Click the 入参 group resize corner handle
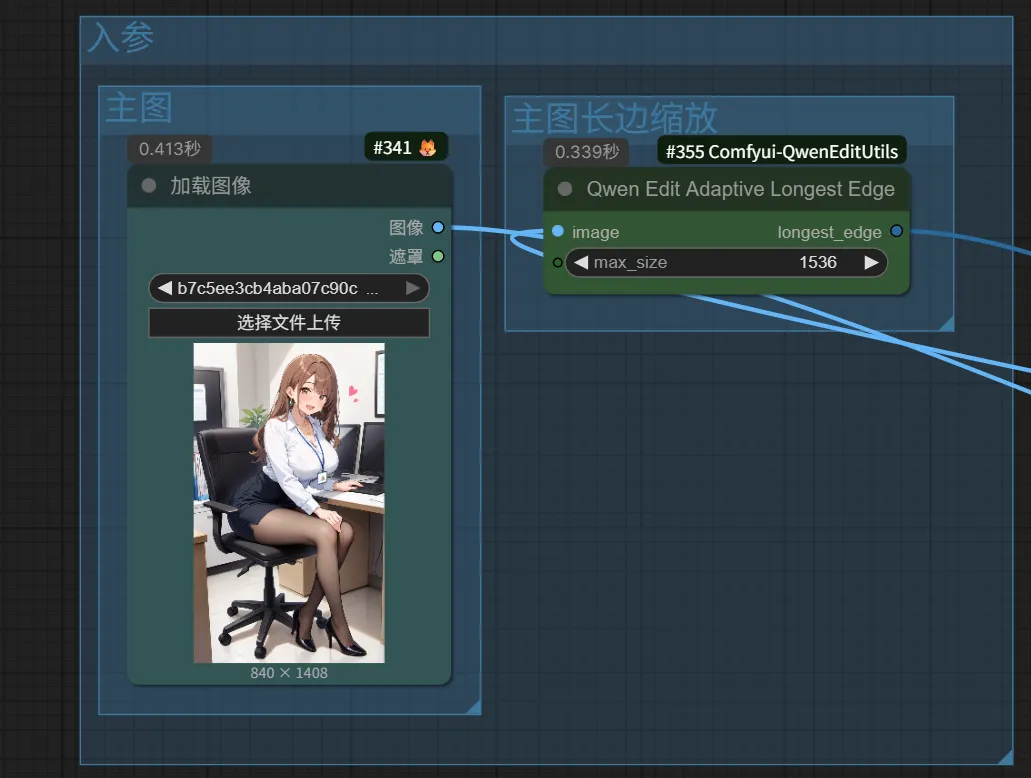 point(1006,757)
